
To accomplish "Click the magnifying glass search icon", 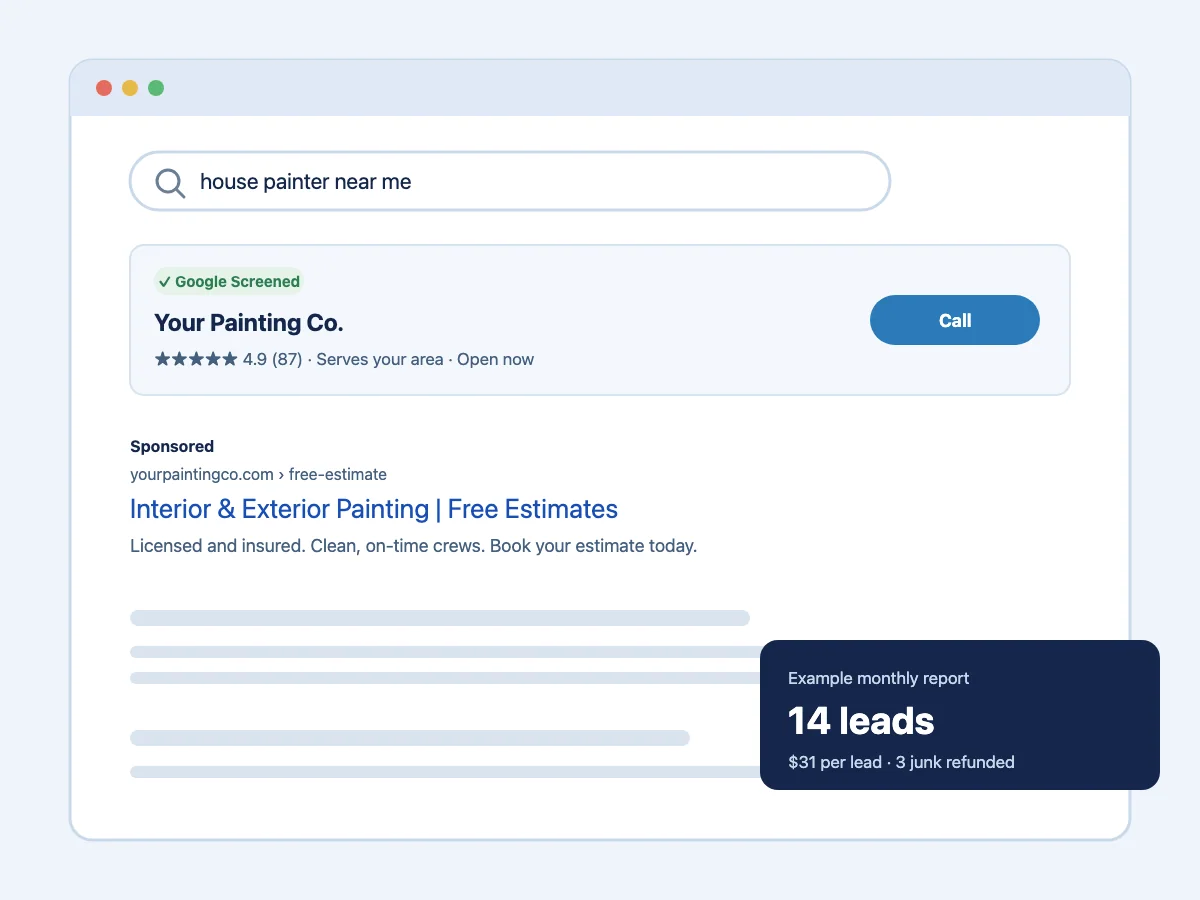I will (171, 183).
